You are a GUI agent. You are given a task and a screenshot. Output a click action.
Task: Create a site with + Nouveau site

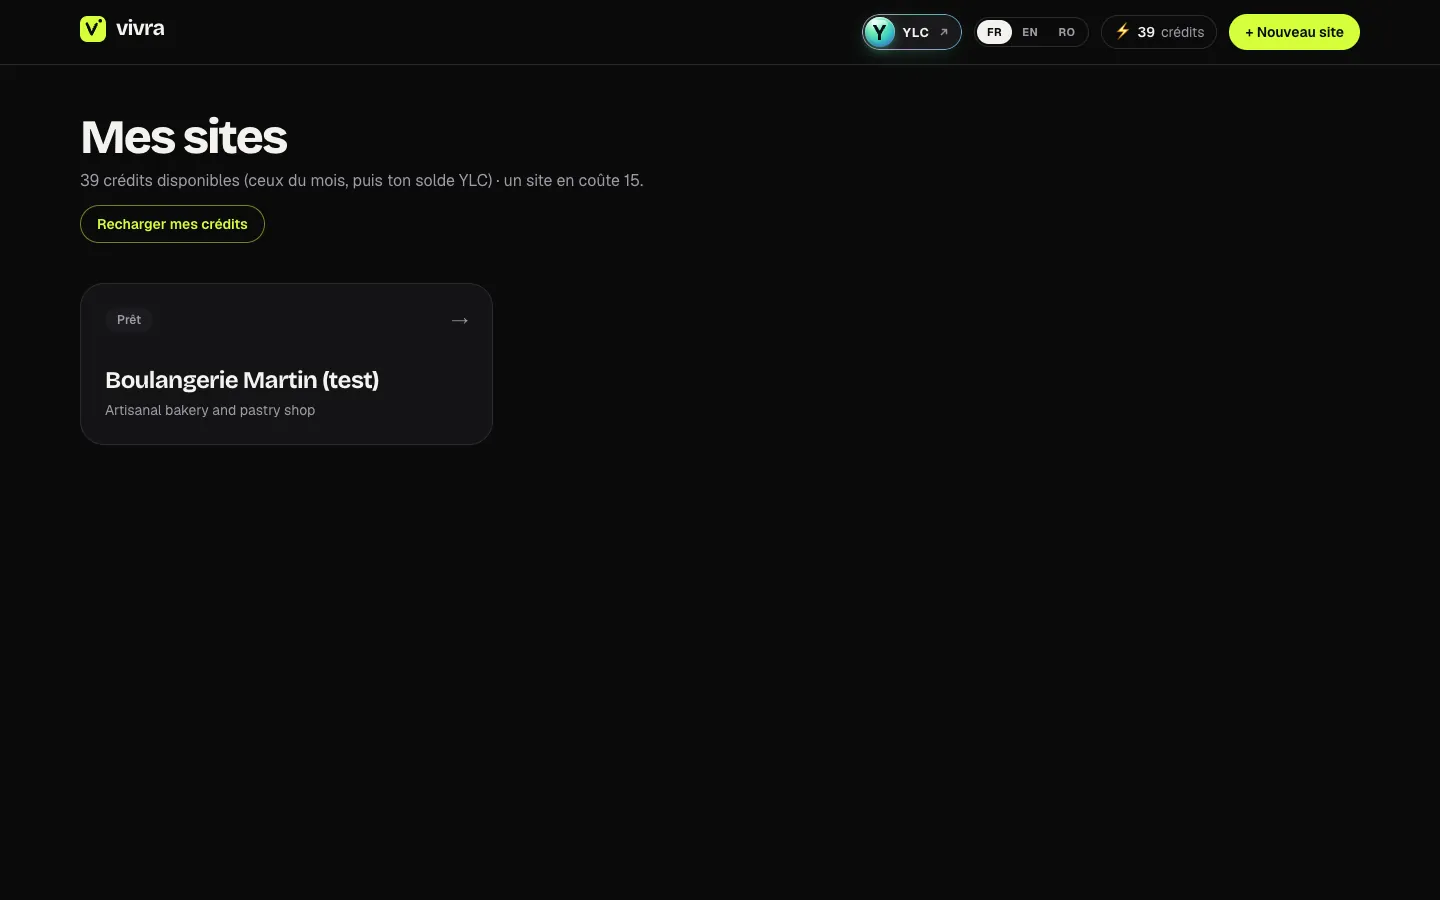[1294, 32]
